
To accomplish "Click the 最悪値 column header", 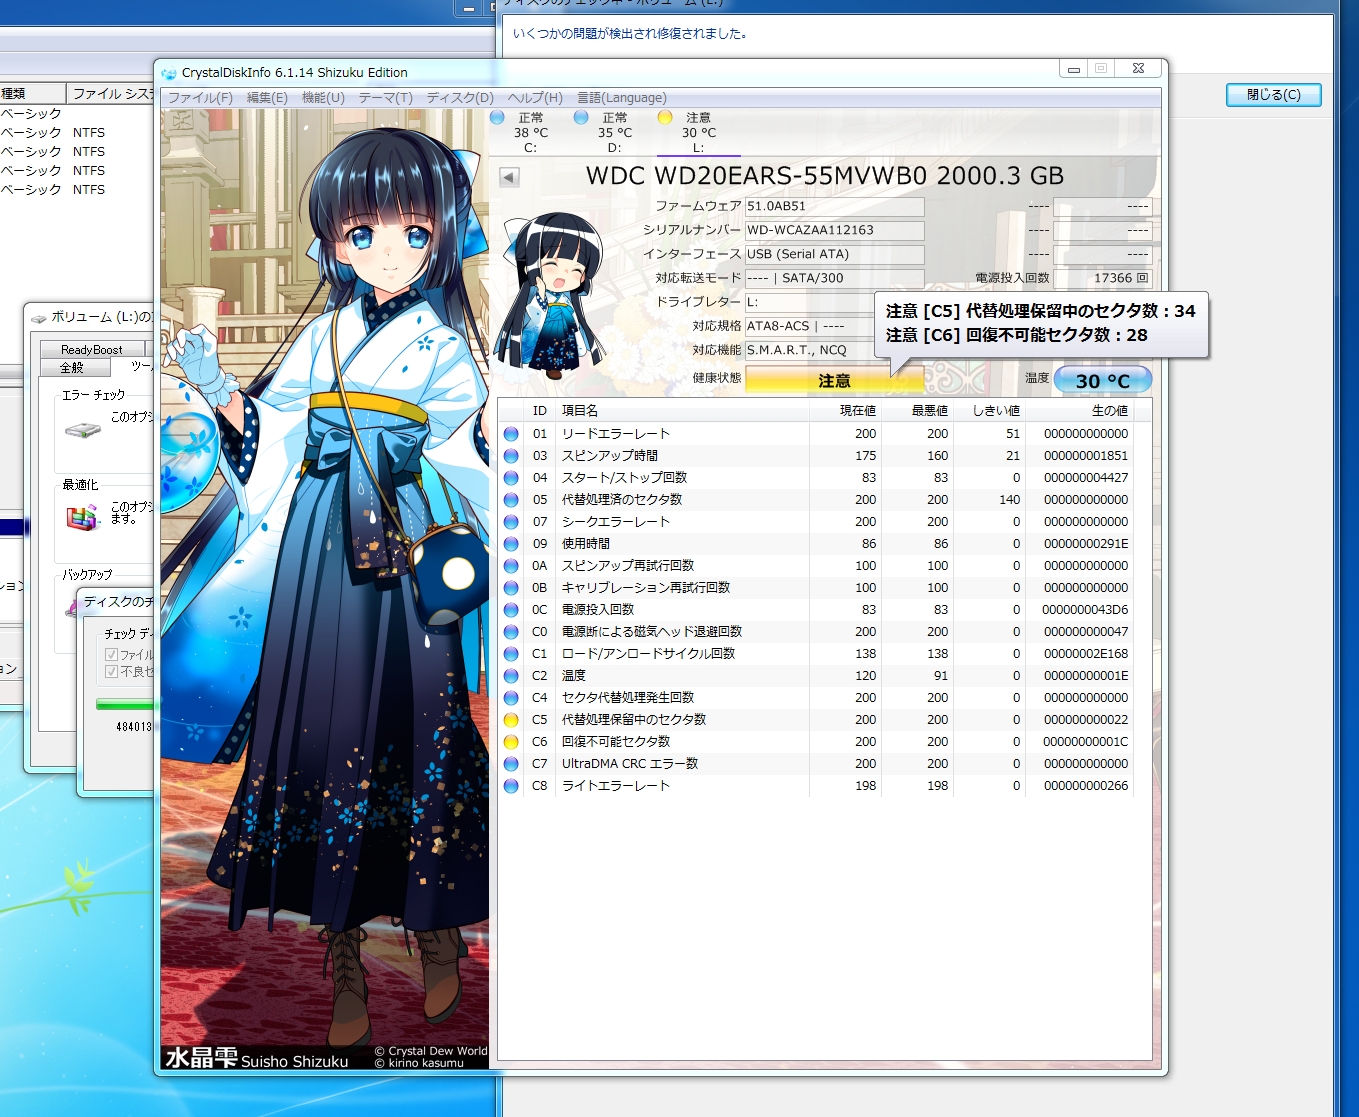I will (917, 411).
